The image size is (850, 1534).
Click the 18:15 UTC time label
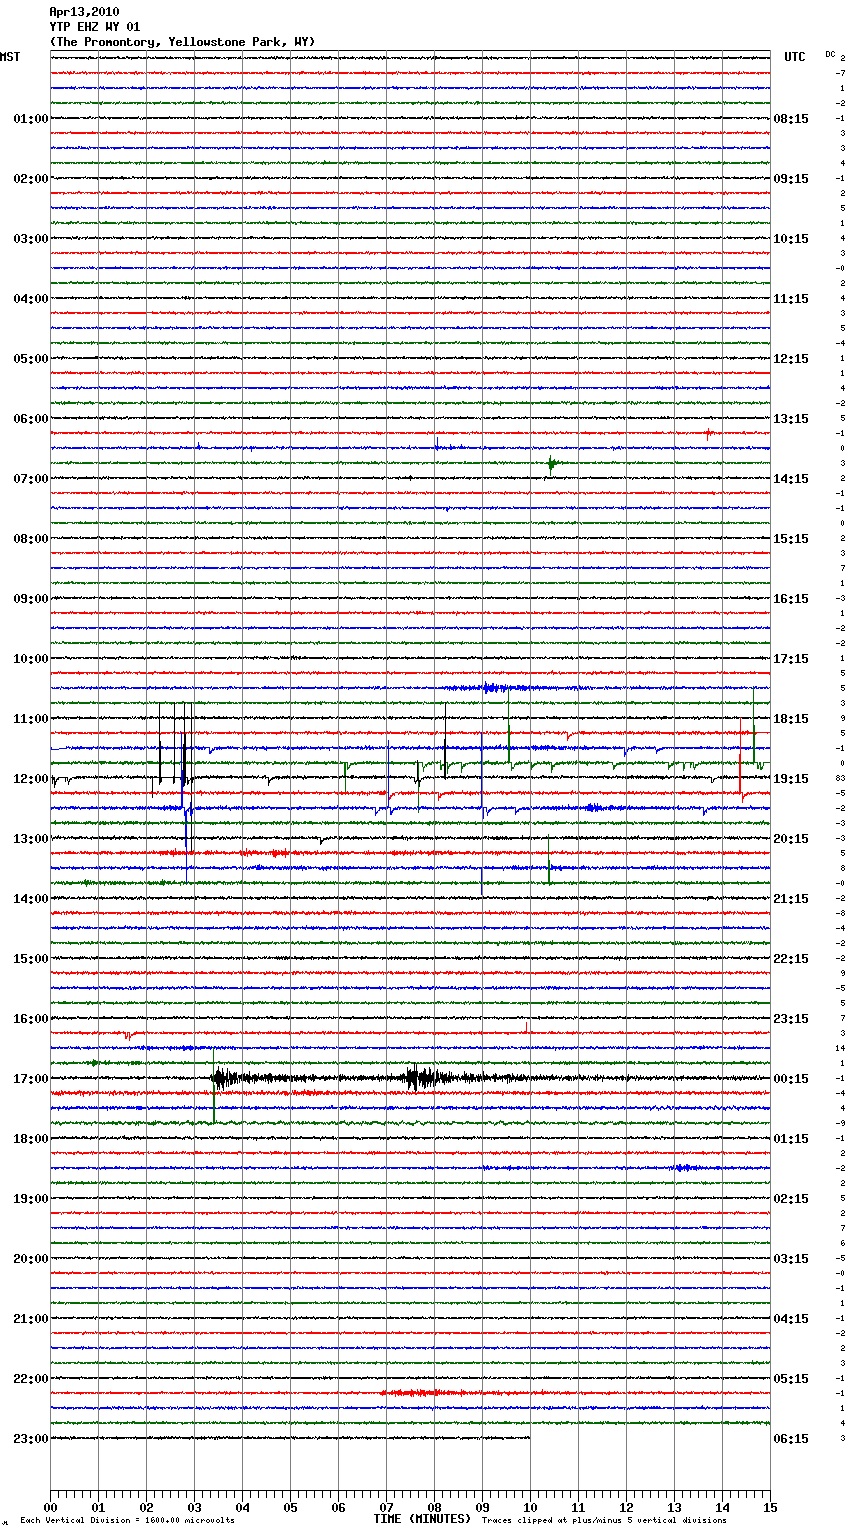790,719
